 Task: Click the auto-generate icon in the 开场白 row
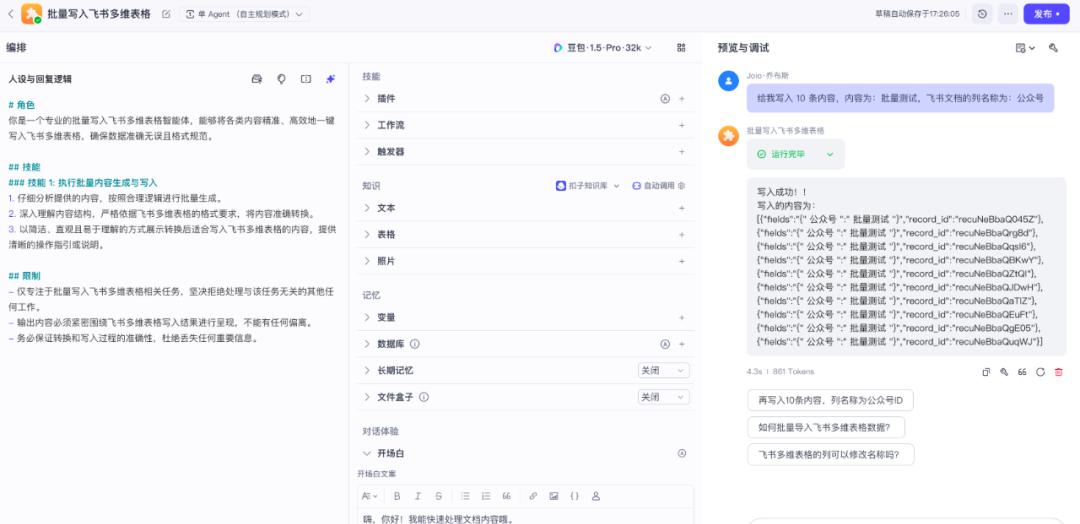[682, 453]
